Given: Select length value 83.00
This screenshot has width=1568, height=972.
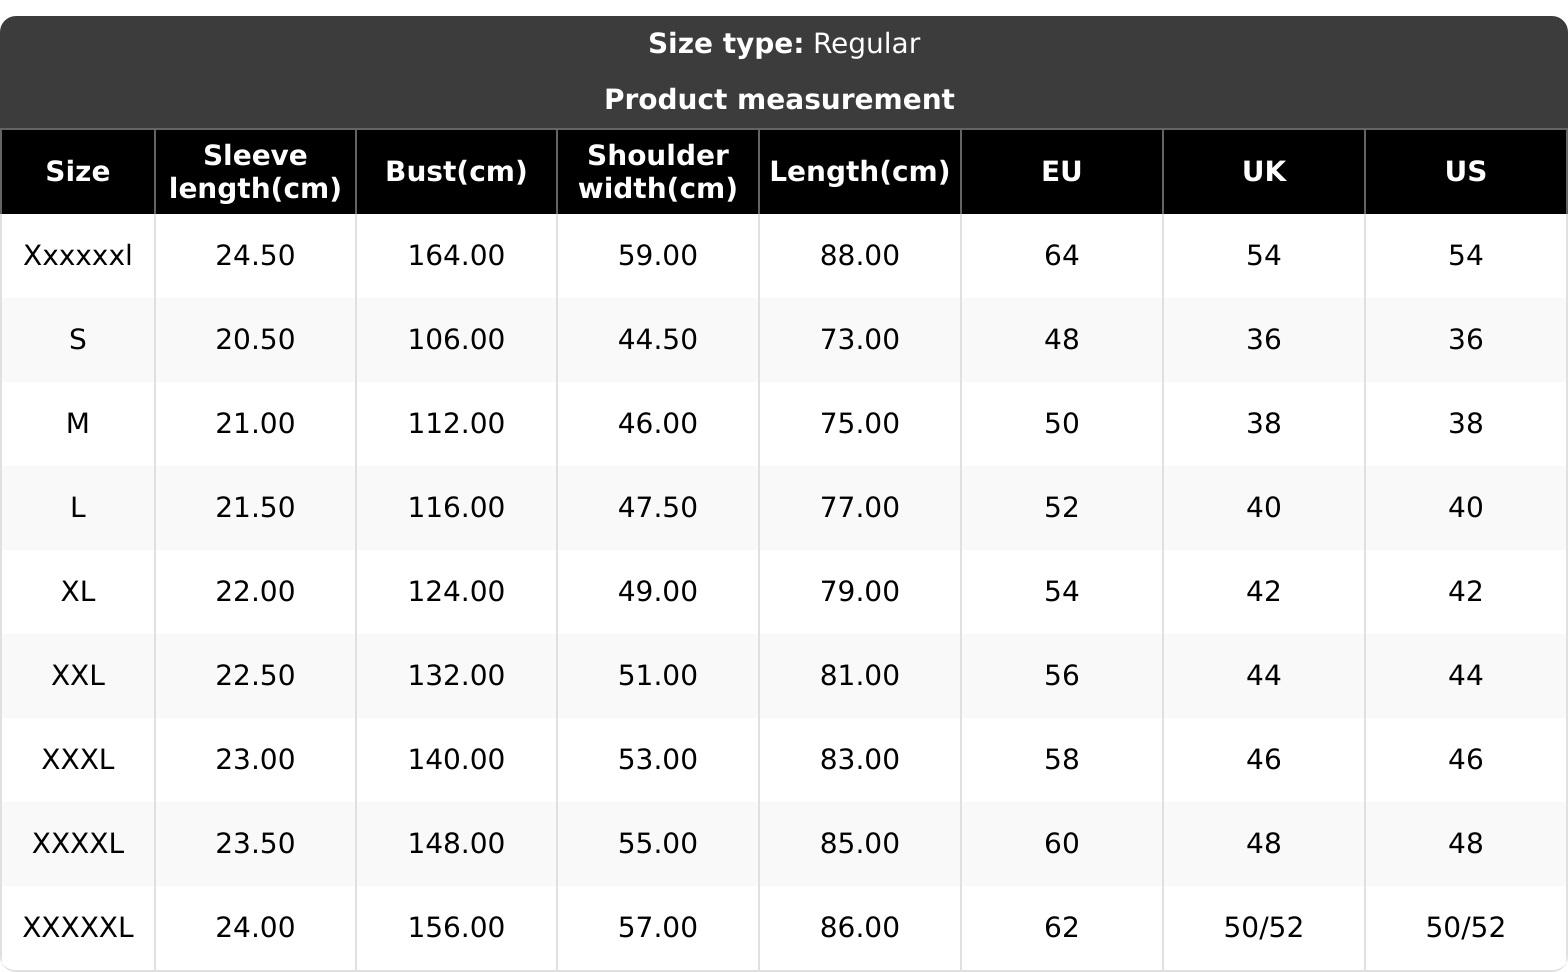Looking at the screenshot, I should pos(859,760).
